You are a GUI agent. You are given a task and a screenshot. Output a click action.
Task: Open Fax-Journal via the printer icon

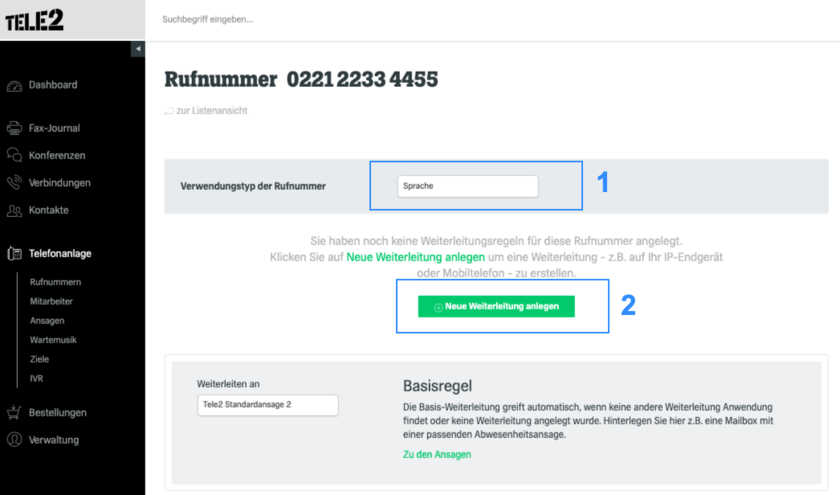coord(14,129)
